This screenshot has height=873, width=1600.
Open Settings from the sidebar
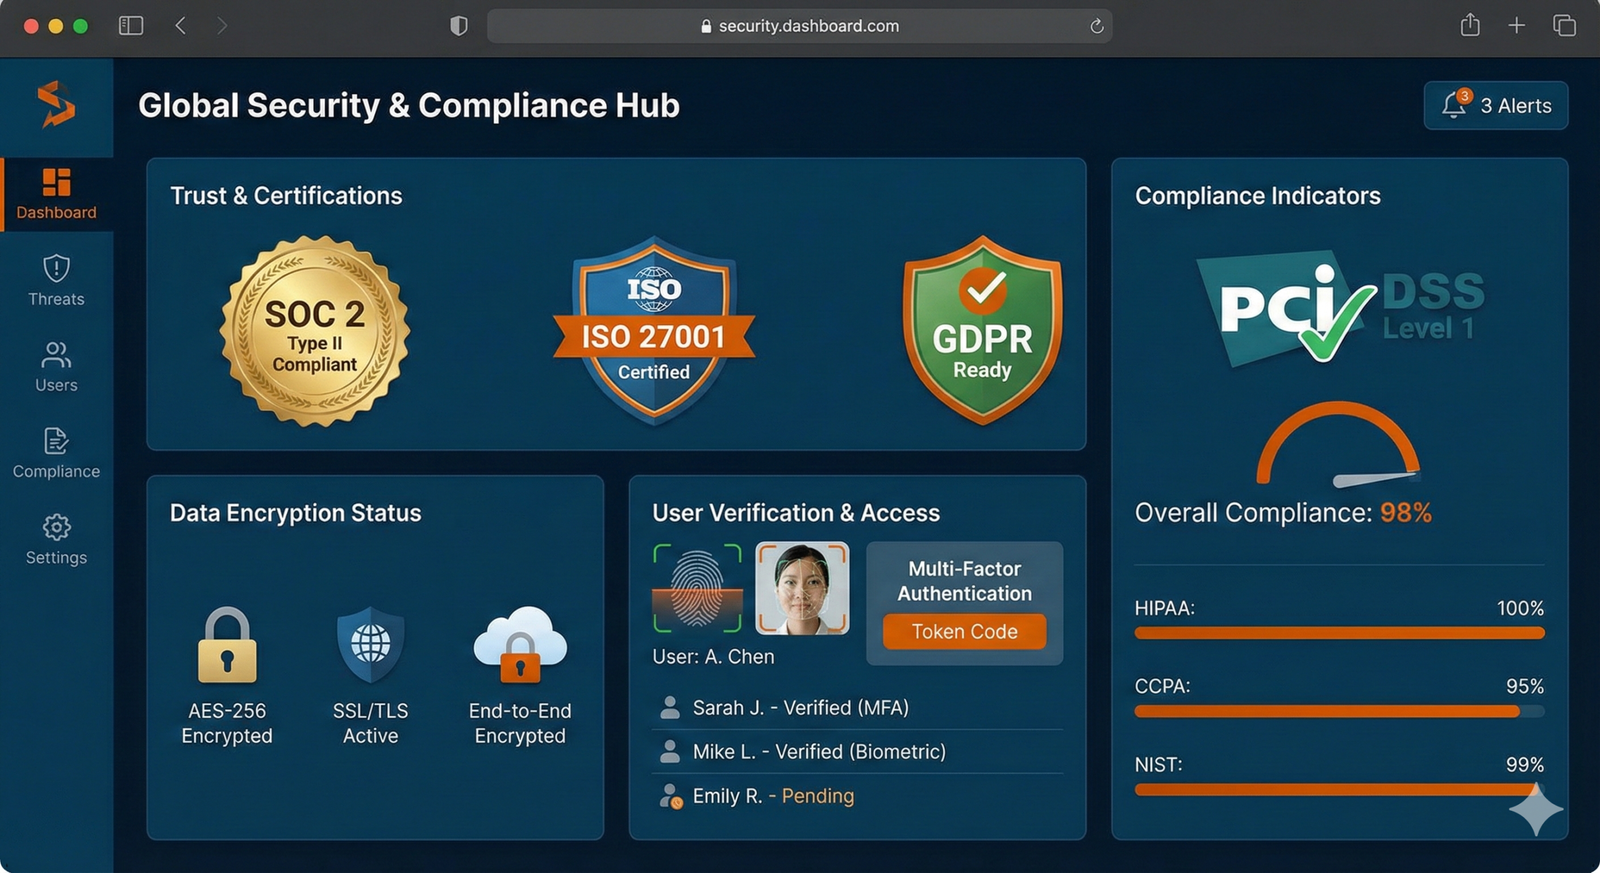56,539
